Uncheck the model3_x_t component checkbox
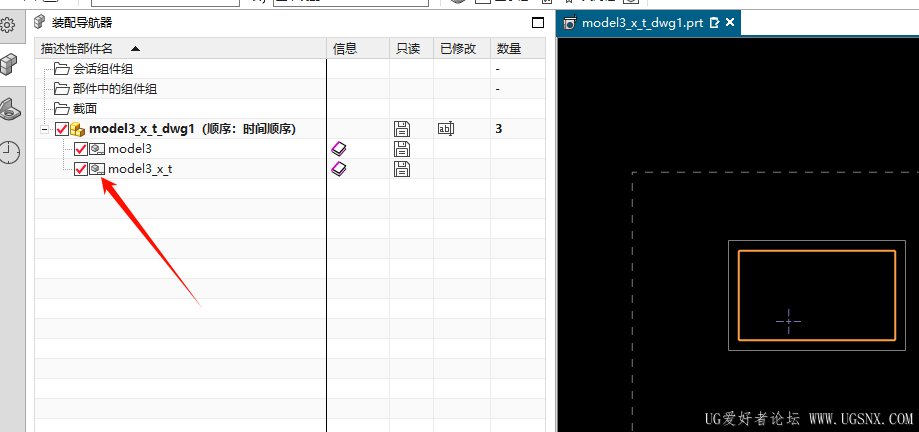 click(x=81, y=169)
